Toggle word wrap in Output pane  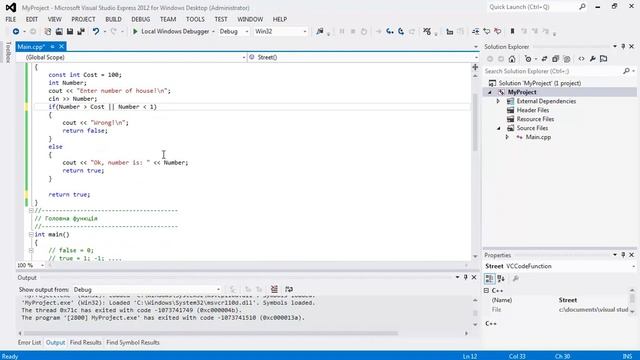[x=289, y=289]
